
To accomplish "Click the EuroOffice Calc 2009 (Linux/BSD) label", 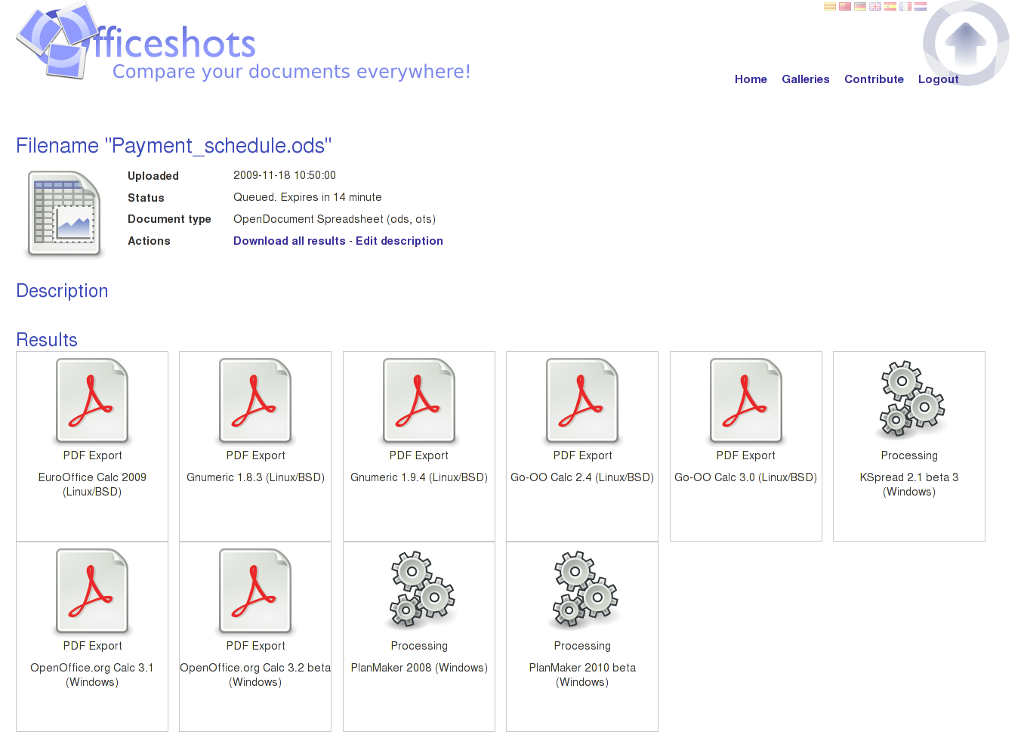I will click(x=92, y=484).
